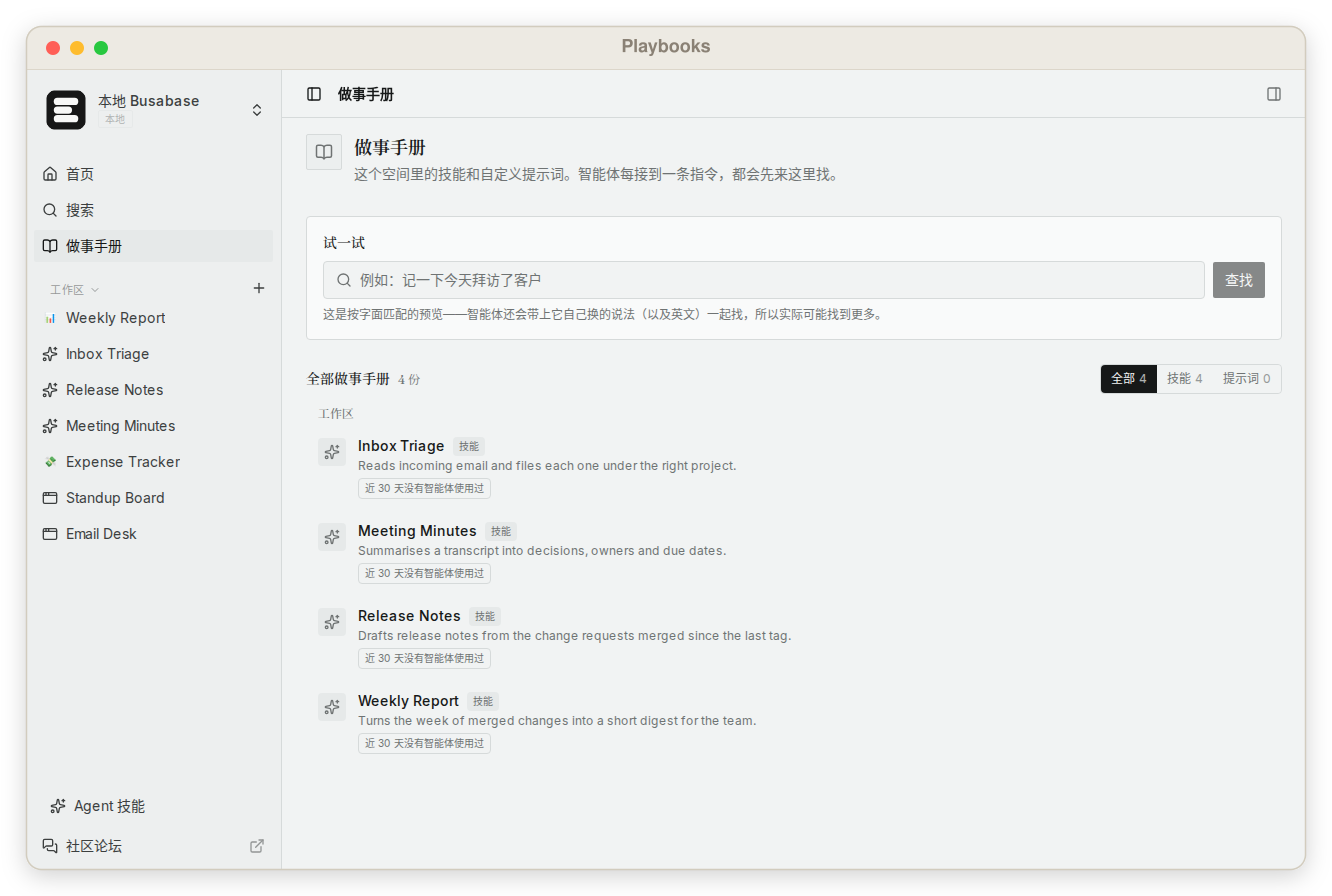Open the Release Notes playbook entry
Viewport: 1332px width, 896px height.
(794, 636)
